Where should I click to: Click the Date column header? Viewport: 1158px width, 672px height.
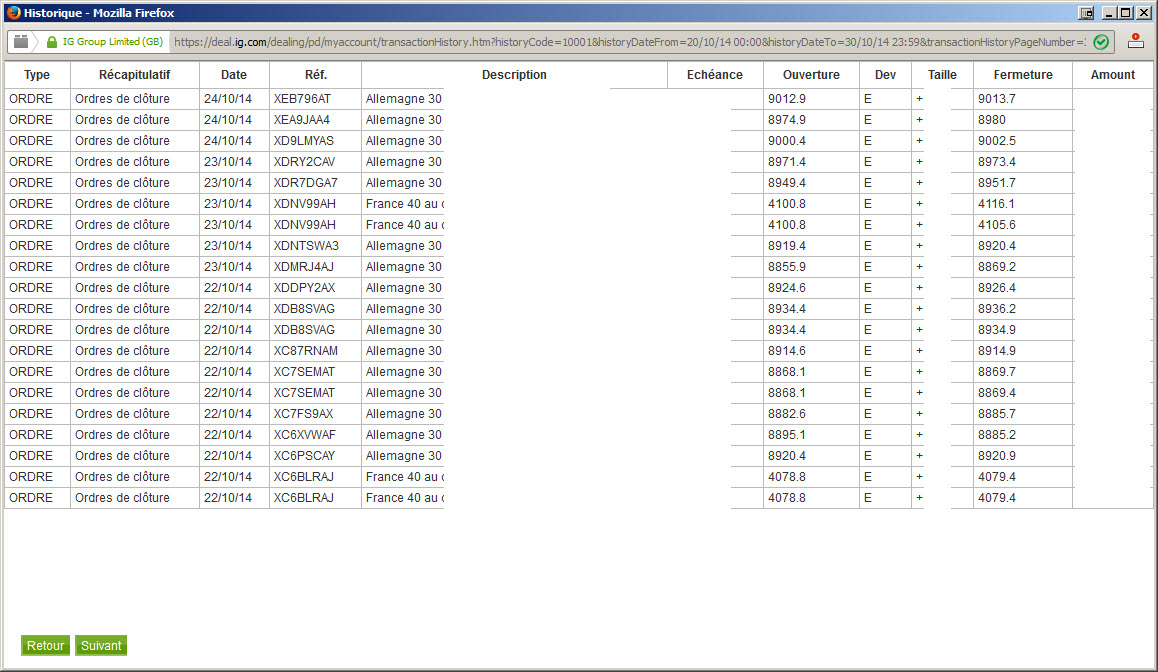[234, 75]
